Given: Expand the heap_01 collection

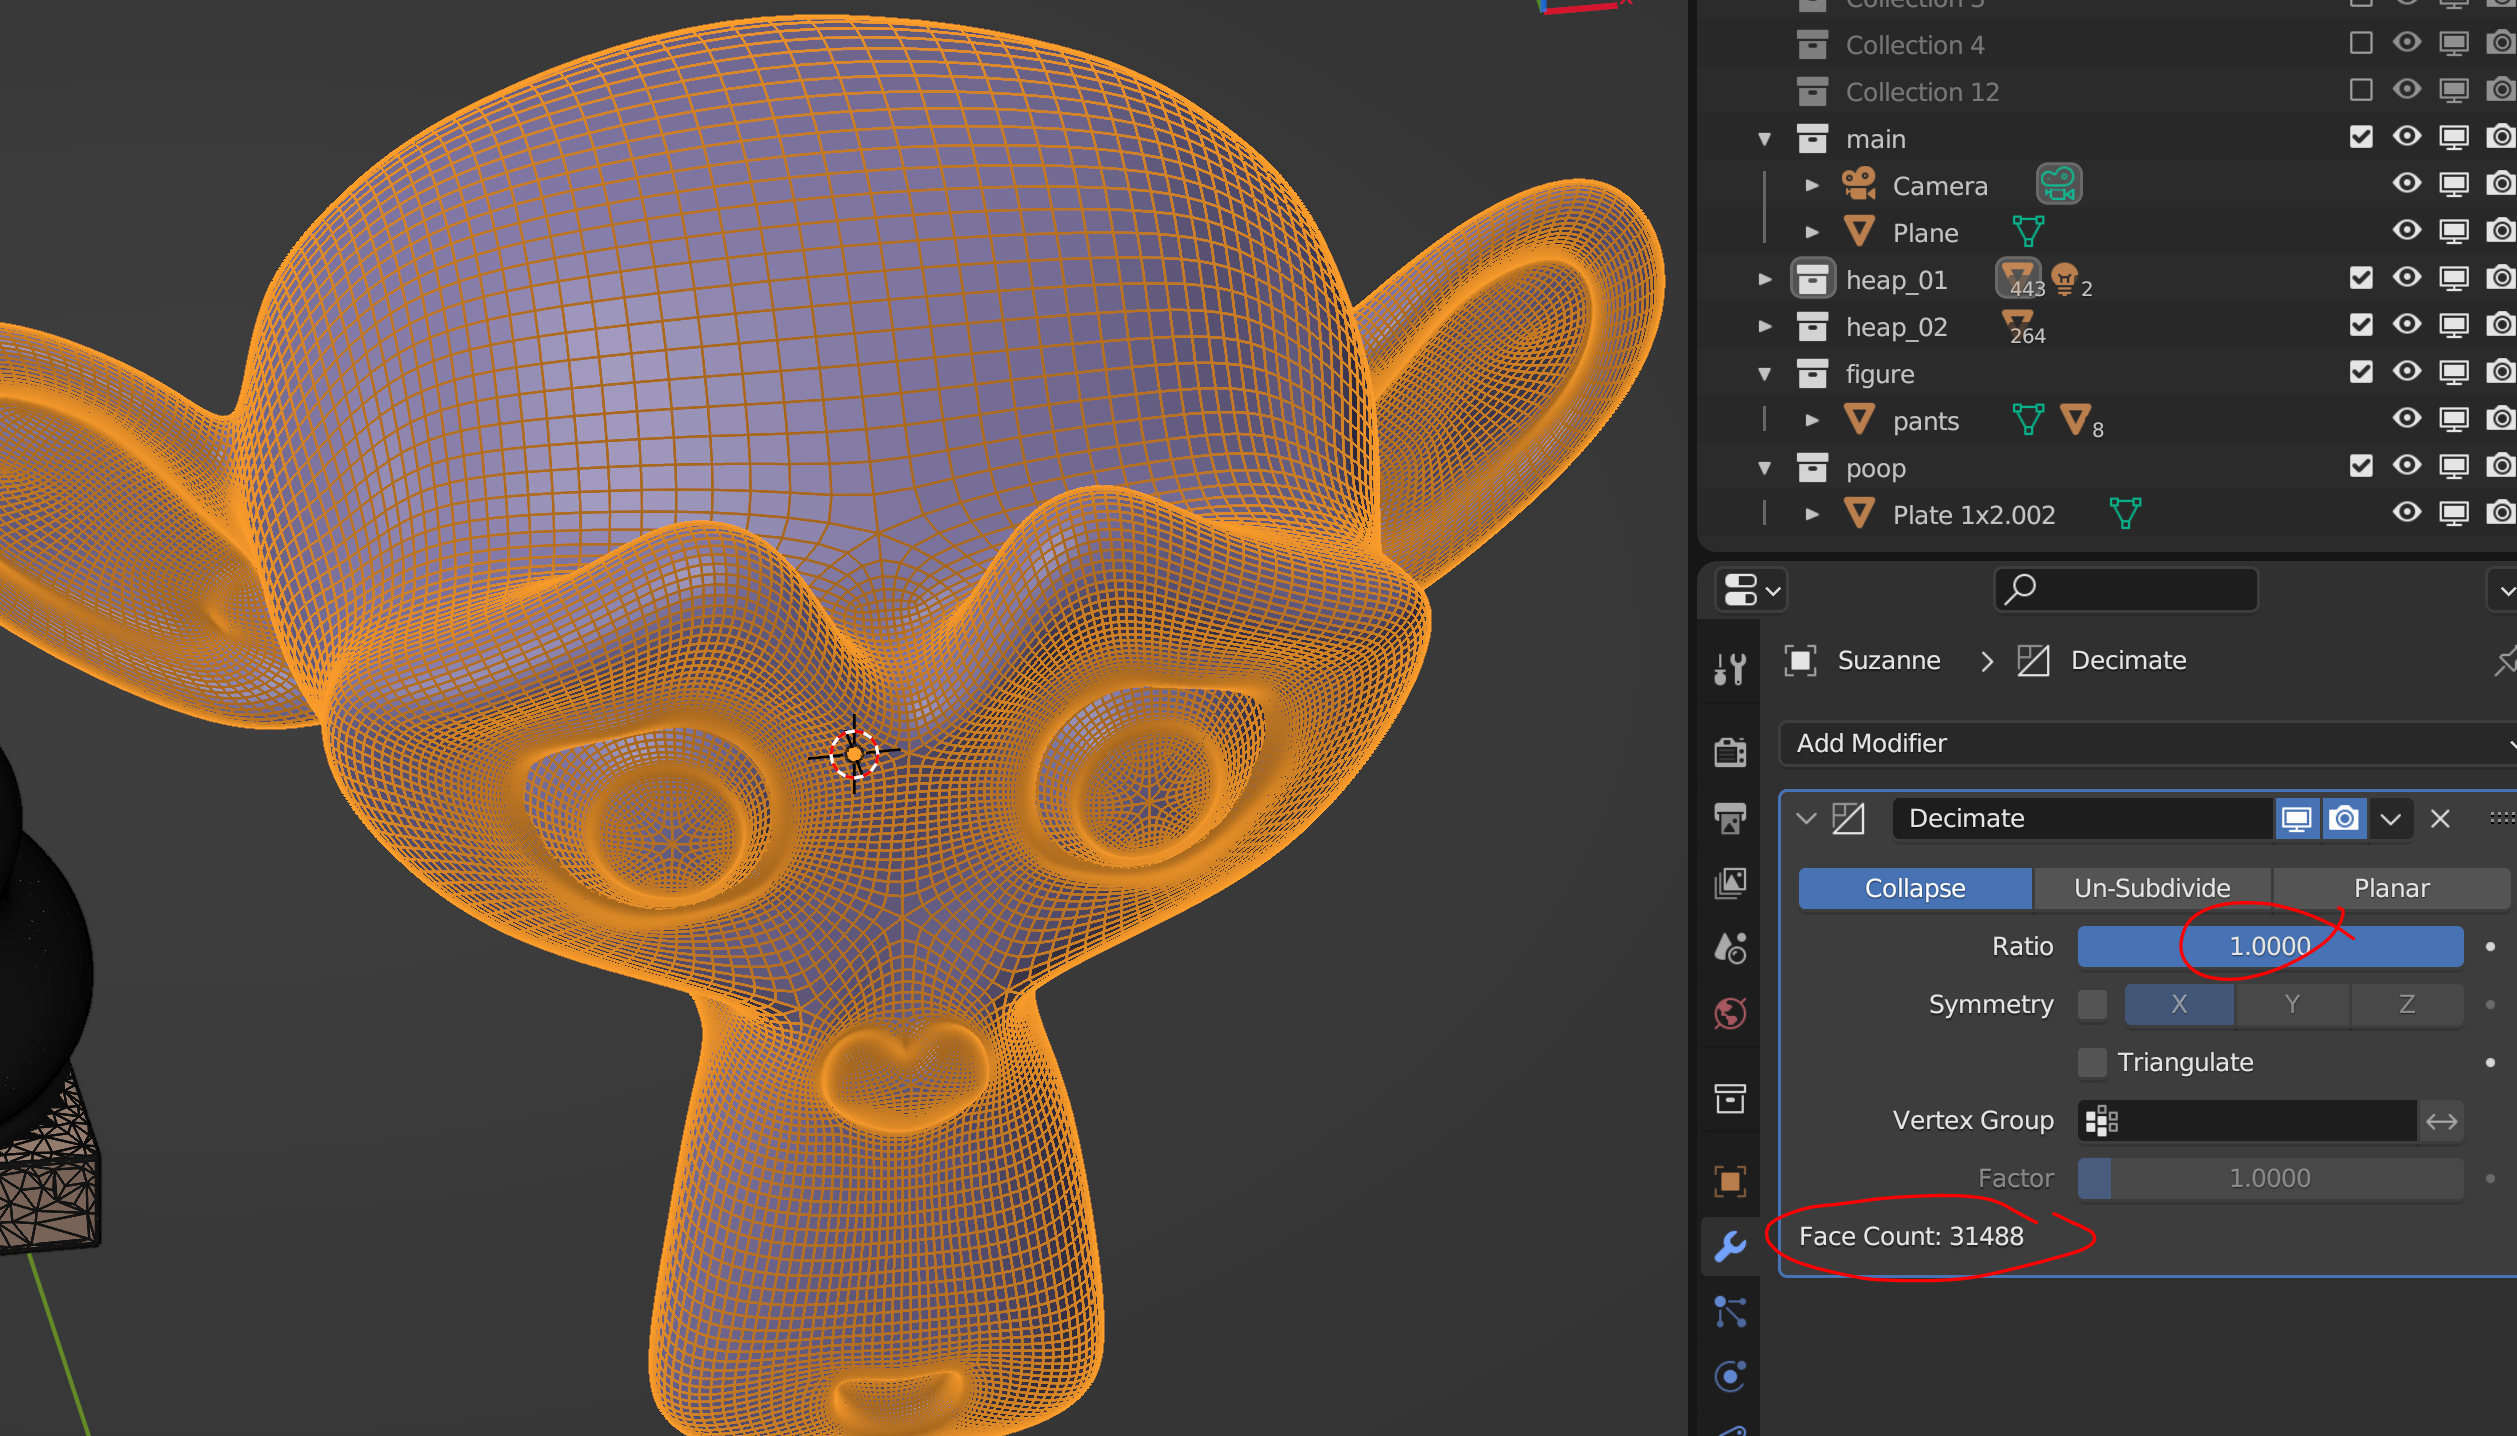Looking at the screenshot, I should (1765, 279).
